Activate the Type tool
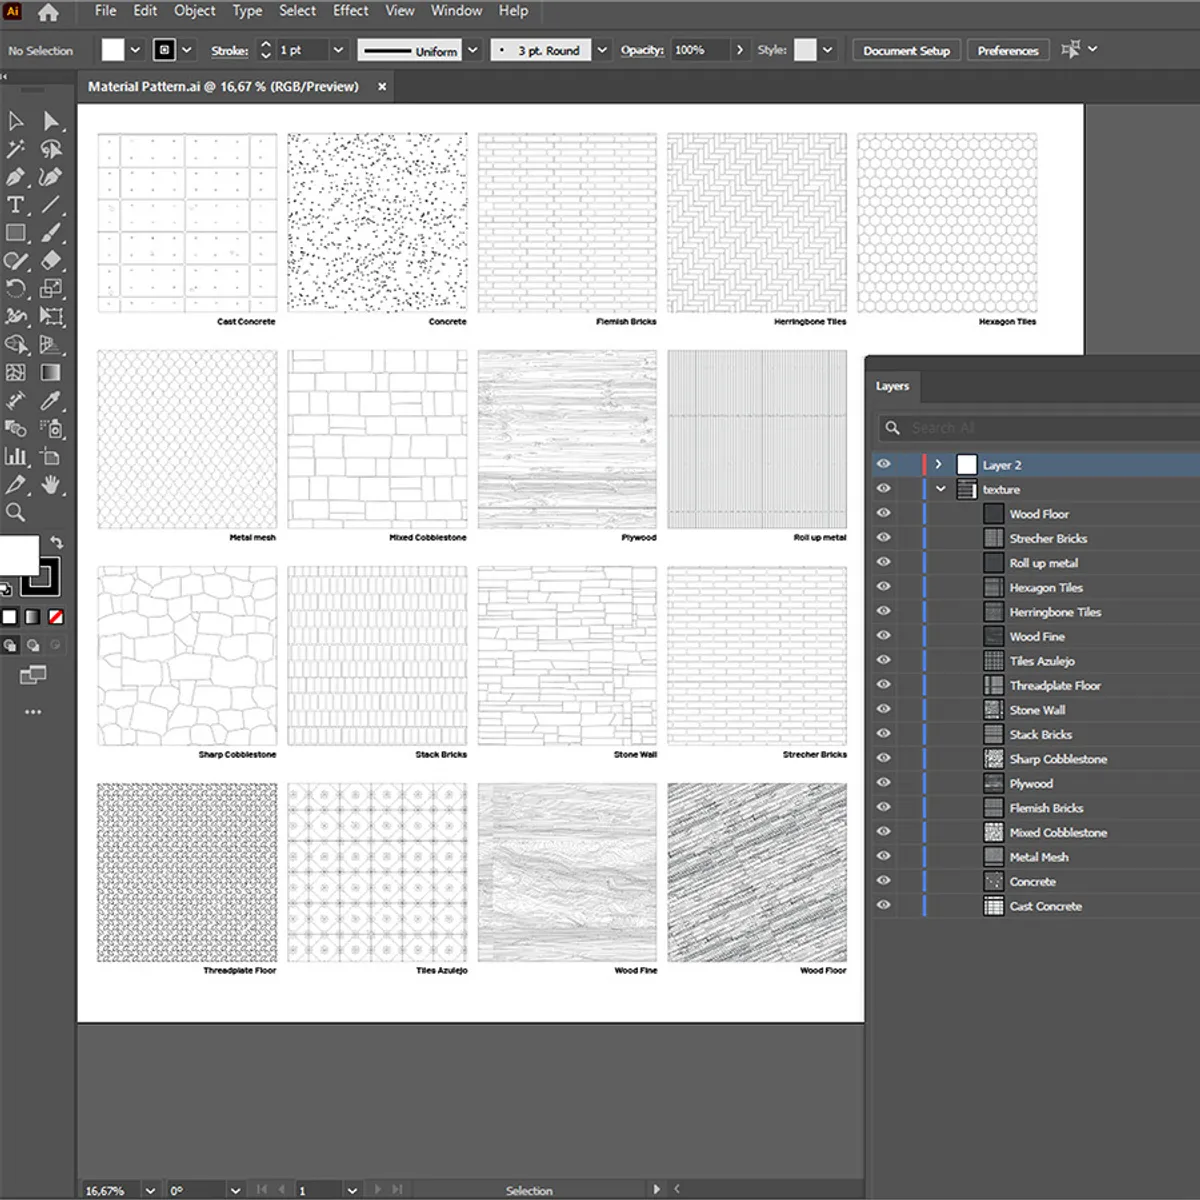This screenshot has width=1200, height=1200. pyautogui.click(x=15, y=205)
